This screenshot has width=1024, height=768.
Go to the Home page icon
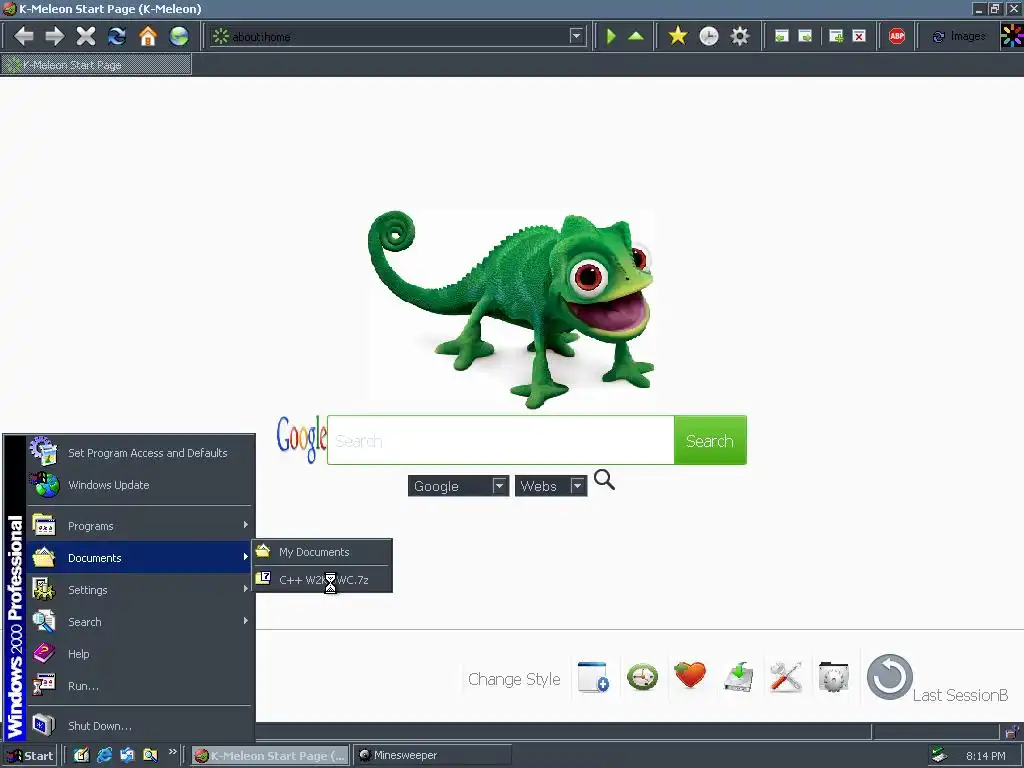point(148,36)
